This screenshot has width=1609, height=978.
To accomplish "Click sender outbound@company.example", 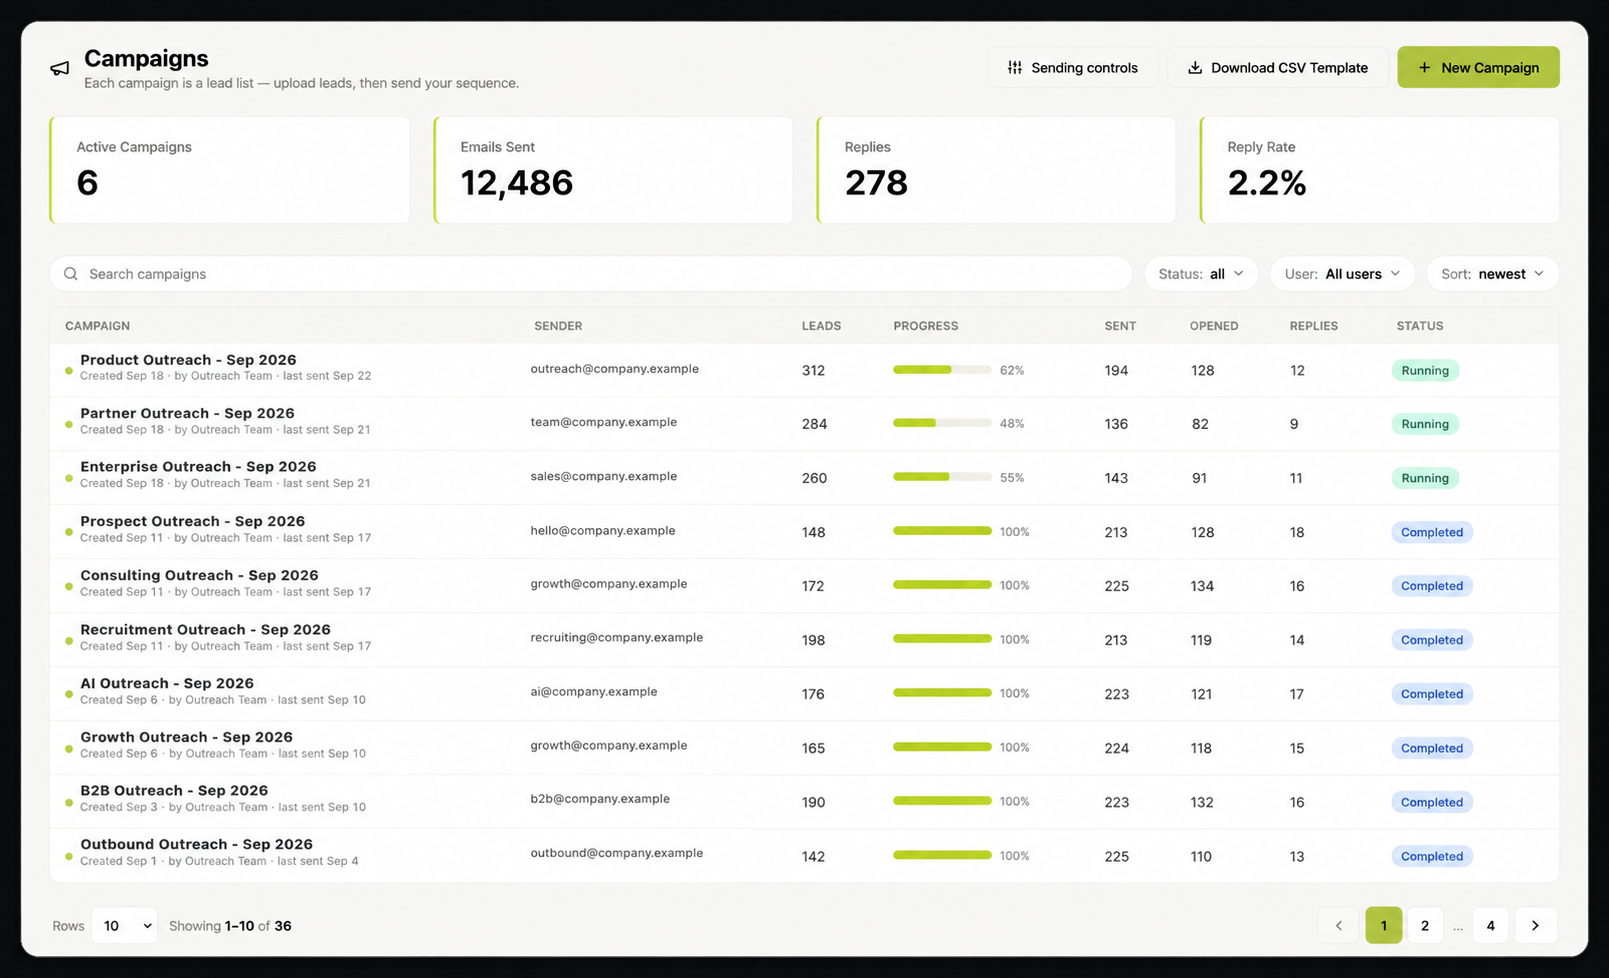I will [617, 853].
